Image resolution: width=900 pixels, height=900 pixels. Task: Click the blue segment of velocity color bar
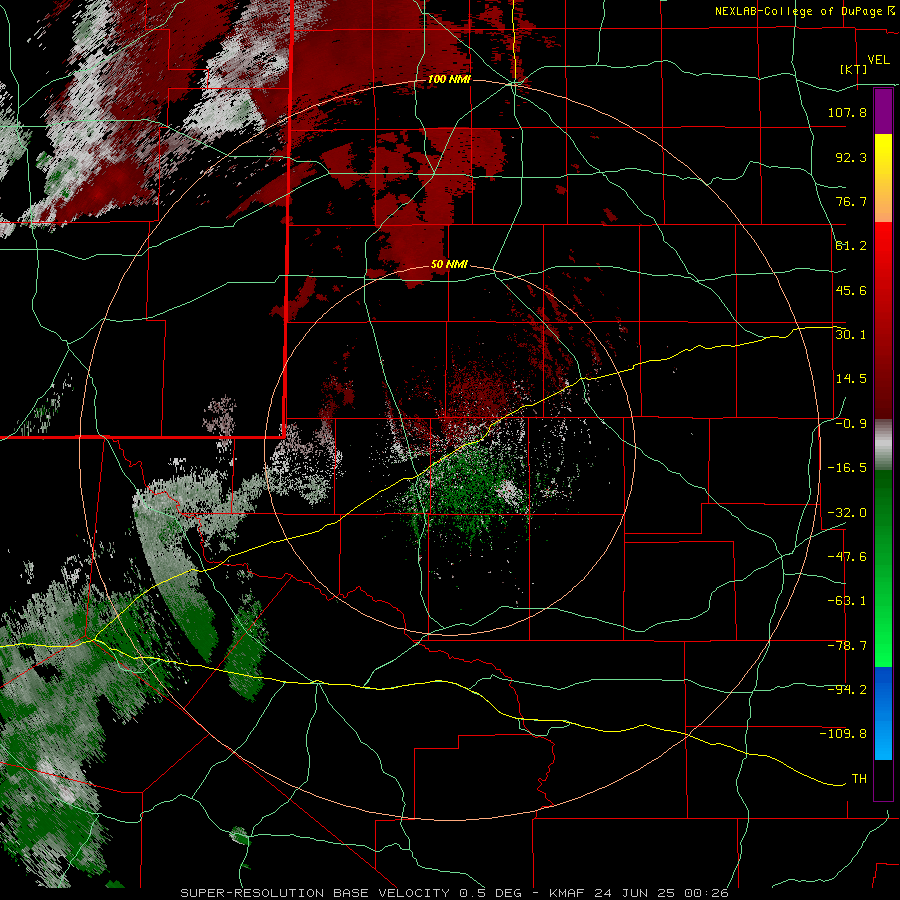pos(883,713)
